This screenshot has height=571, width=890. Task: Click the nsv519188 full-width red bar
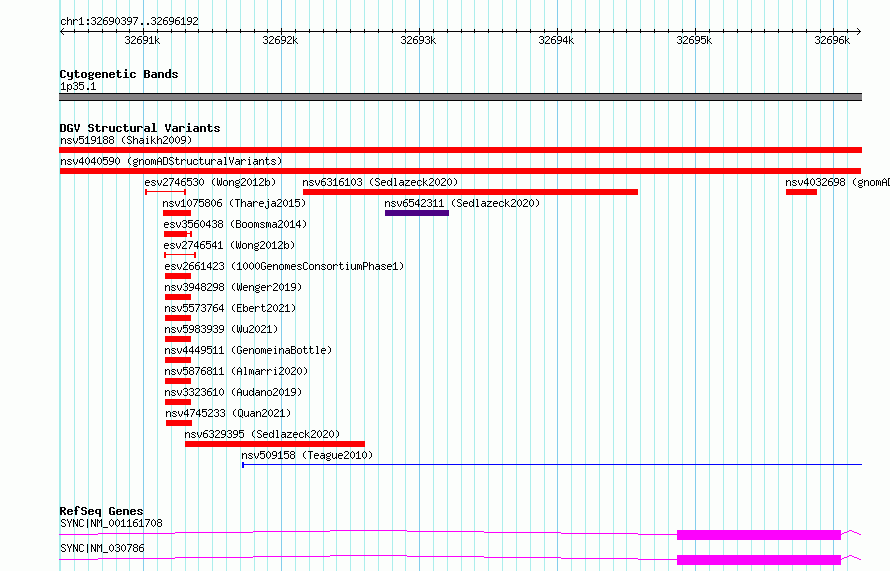[x=460, y=150]
